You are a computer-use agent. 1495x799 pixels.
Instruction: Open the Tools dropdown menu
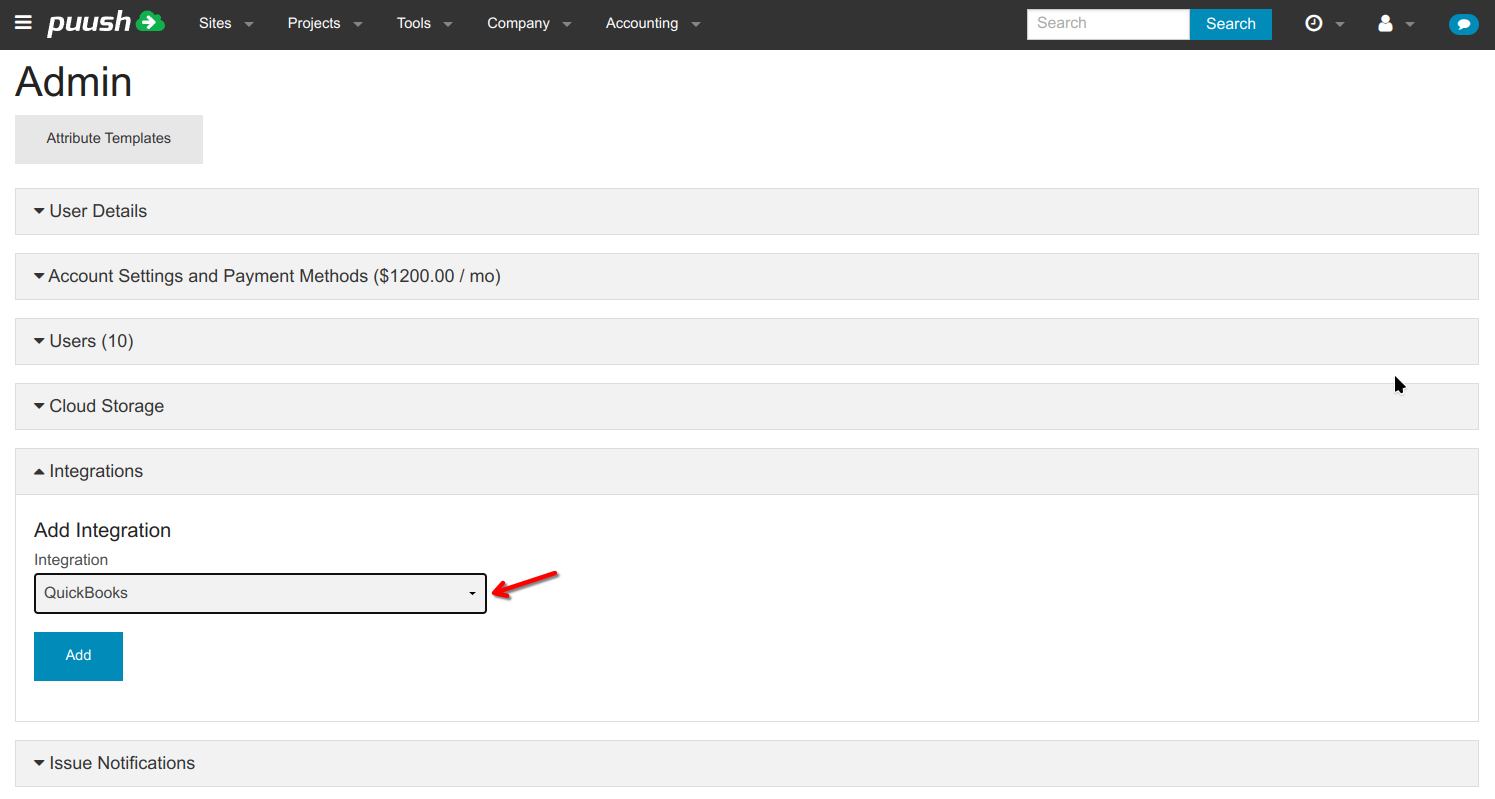pyautogui.click(x=424, y=24)
